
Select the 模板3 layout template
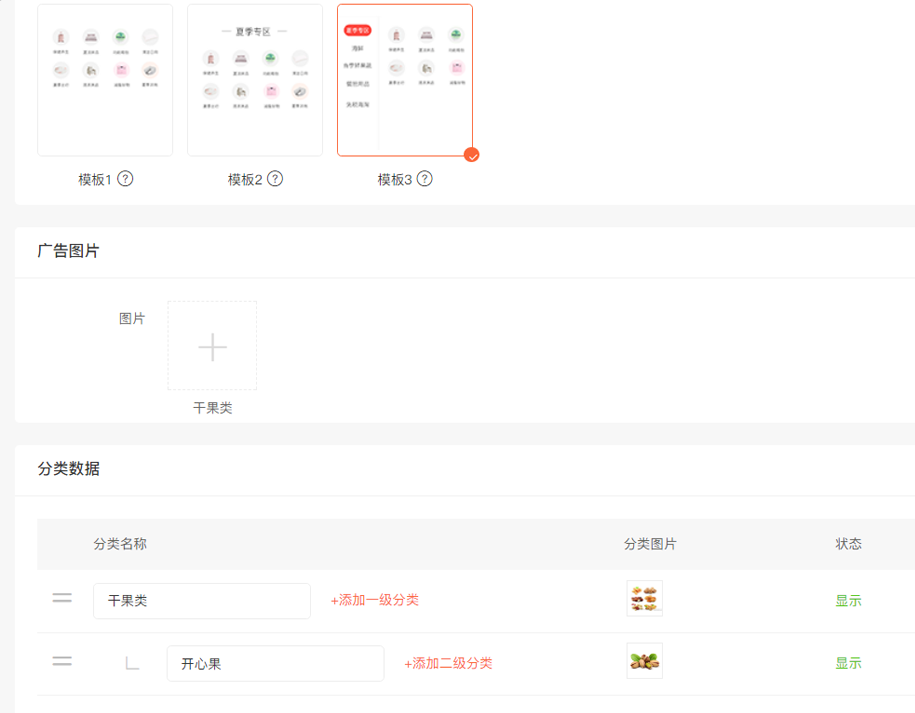405,80
